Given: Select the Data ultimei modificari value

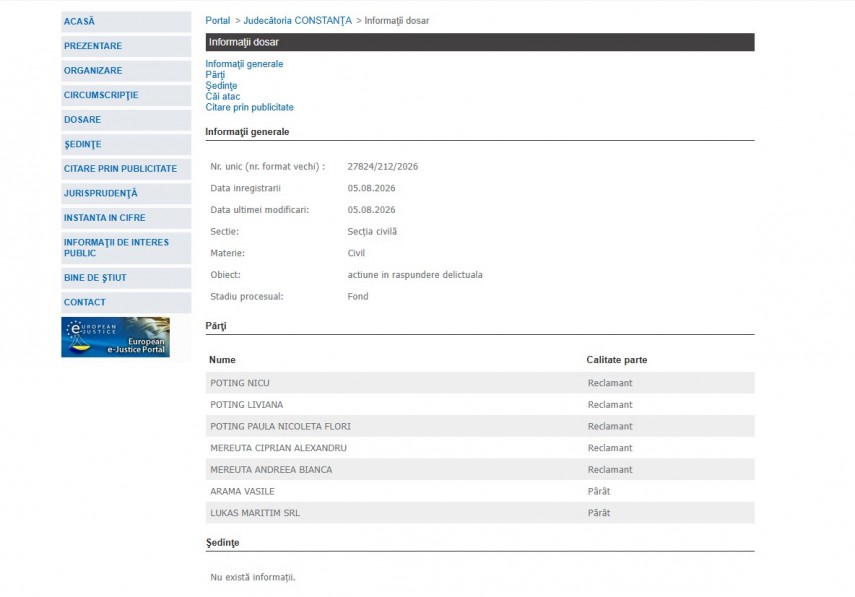Looking at the screenshot, I should coord(371,210).
